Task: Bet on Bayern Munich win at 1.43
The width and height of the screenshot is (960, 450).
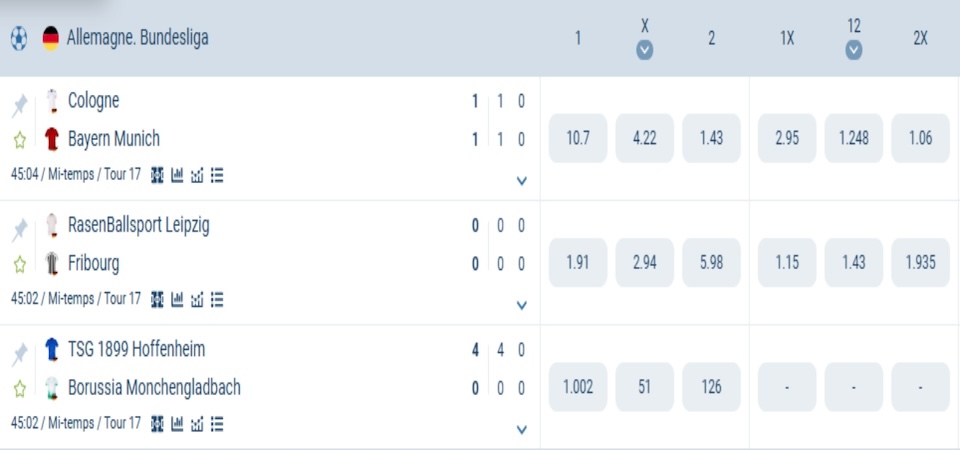Action: pyautogui.click(x=711, y=138)
